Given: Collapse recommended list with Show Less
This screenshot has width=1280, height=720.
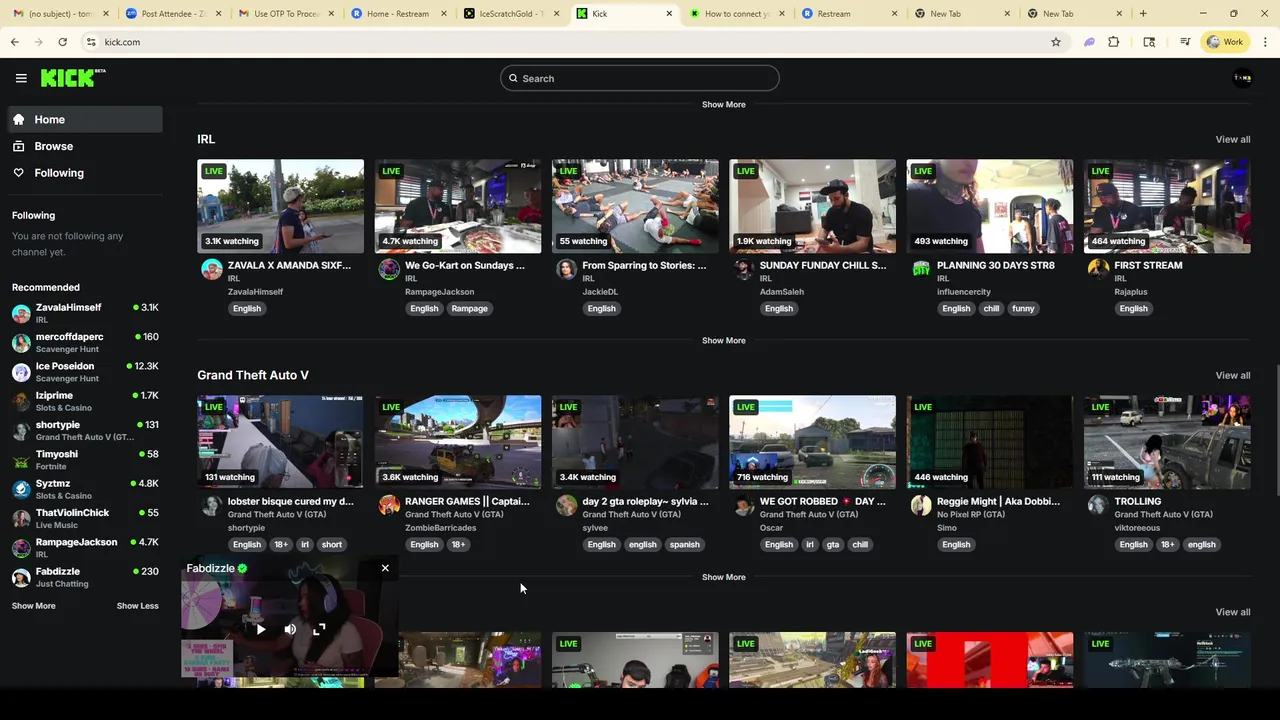Looking at the screenshot, I should click(137, 606).
